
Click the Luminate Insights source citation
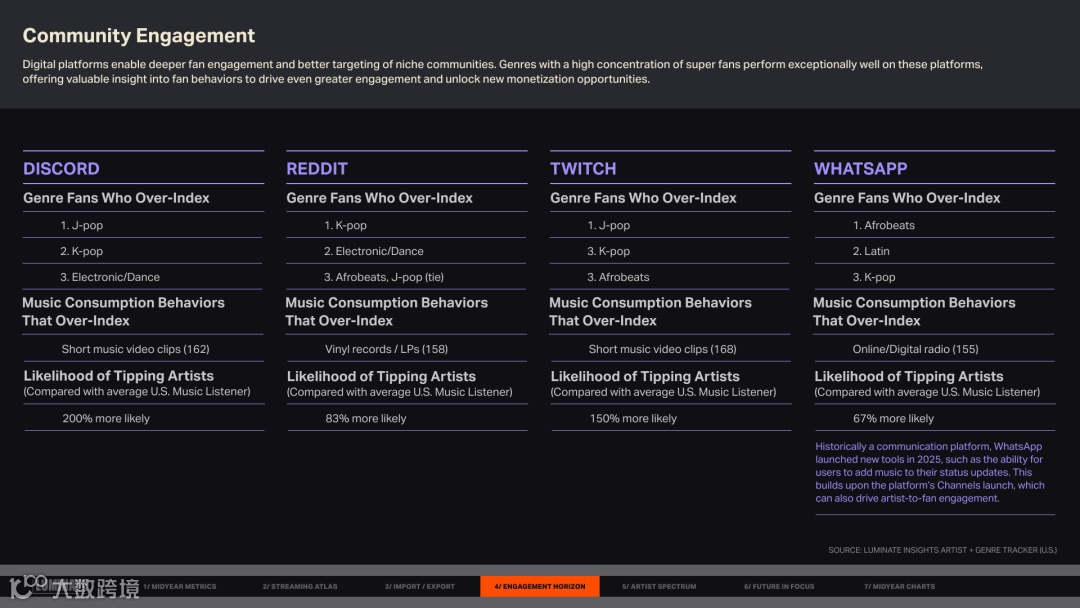point(942,550)
